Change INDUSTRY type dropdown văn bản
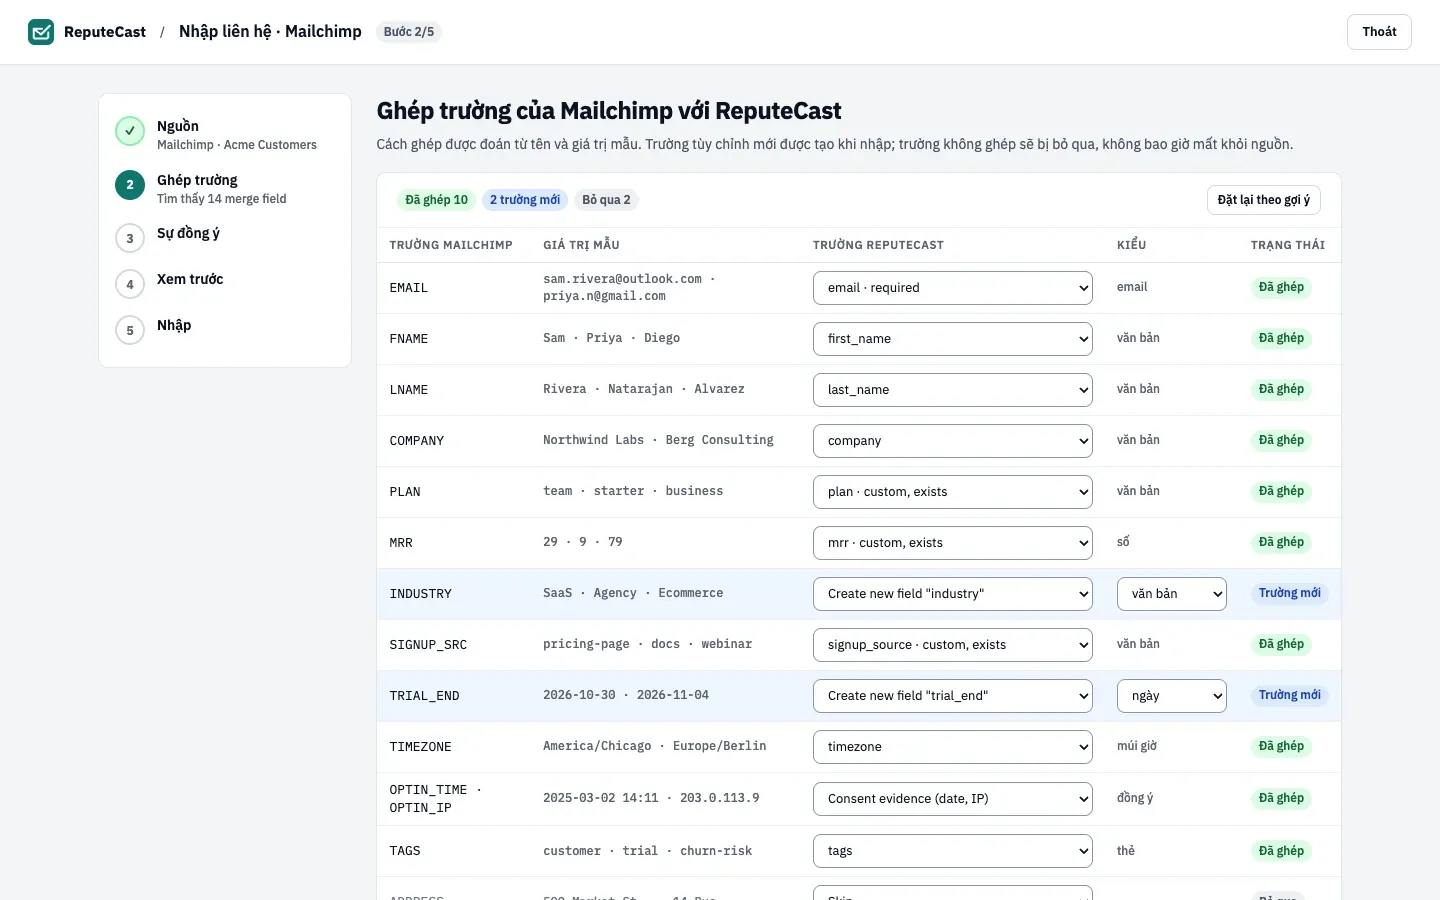The width and height of the screenshot is (1440, 900). click(1172, 594)
